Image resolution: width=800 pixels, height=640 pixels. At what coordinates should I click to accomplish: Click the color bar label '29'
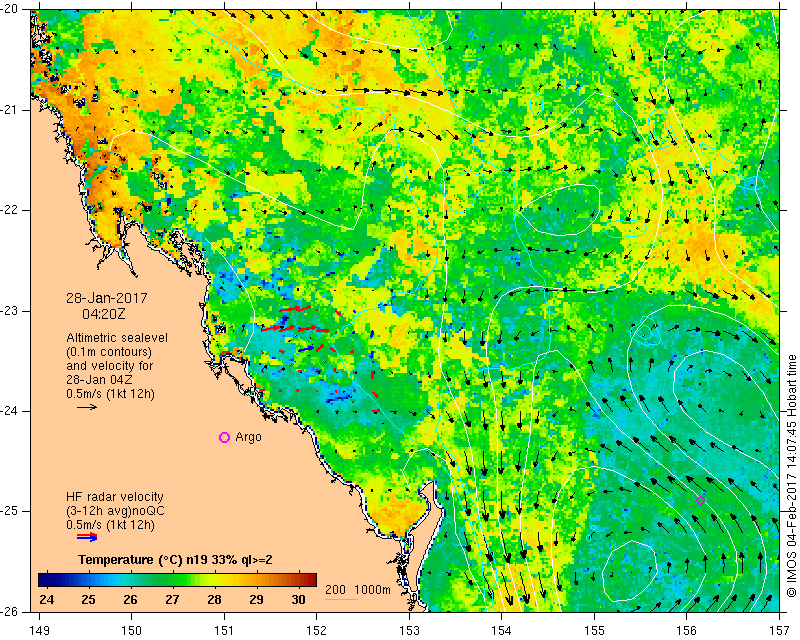click(x=256, y=599)
